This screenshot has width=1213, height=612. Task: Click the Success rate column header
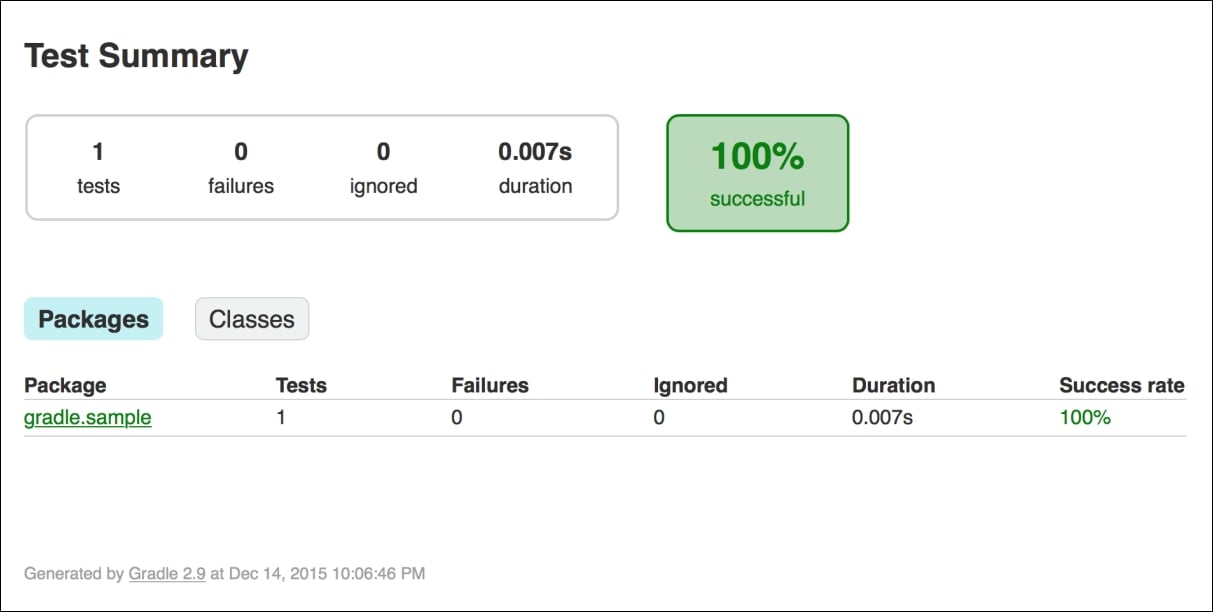click(x=1121, y=385)
